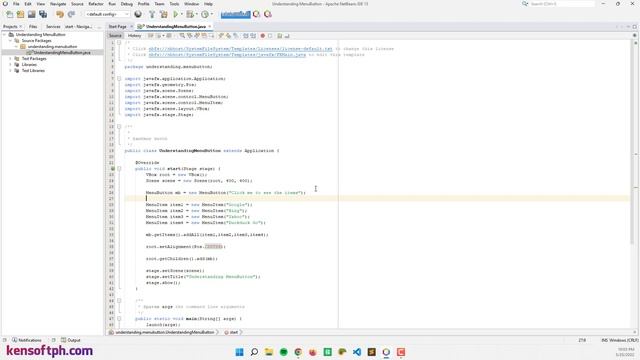Switch to the Start Page tab
This screenshot has height=360, width=640.
click(118, 27)
